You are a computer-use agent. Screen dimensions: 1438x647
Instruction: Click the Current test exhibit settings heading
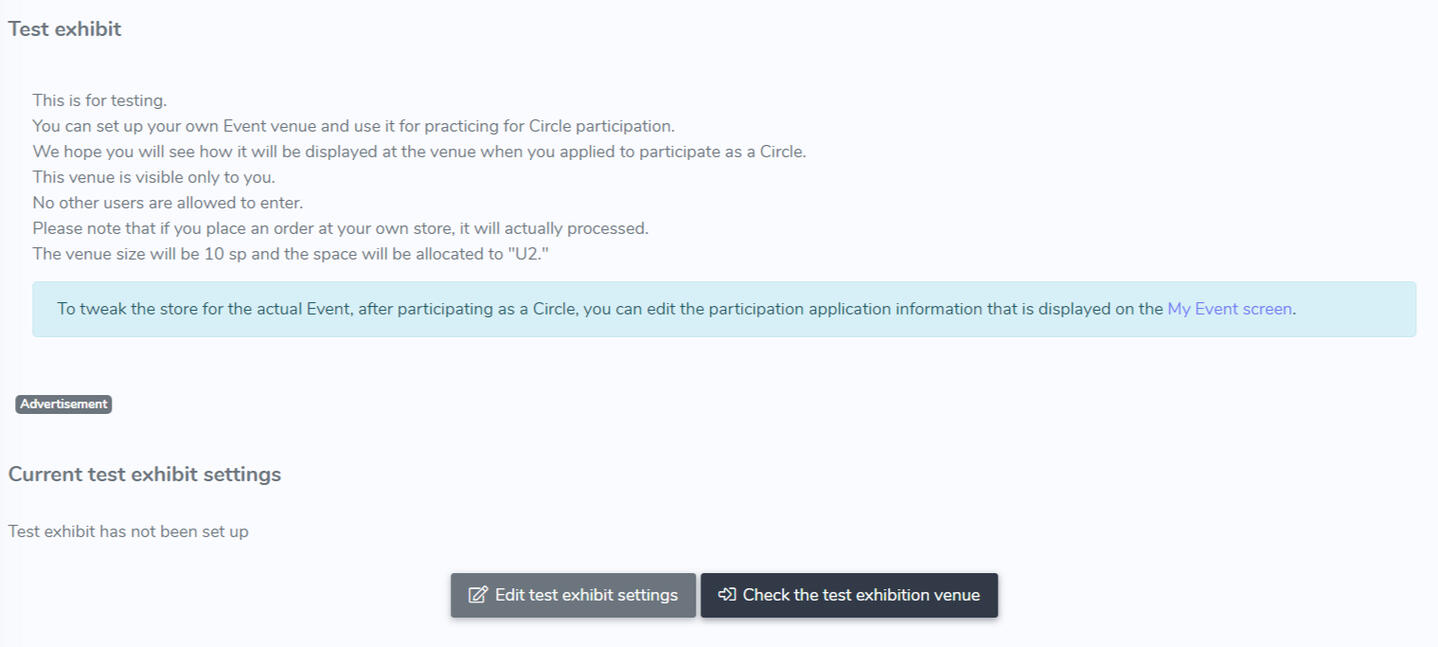(145, 474)
